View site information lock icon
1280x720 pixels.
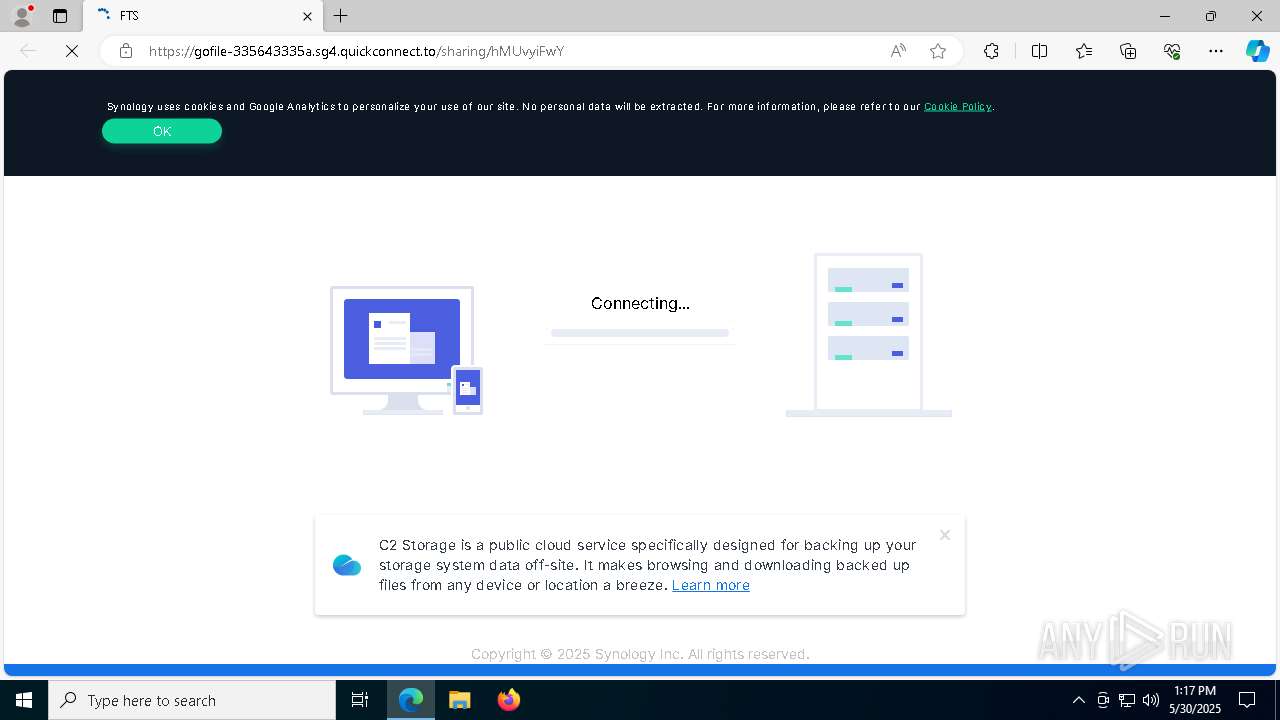coord(126,51)
